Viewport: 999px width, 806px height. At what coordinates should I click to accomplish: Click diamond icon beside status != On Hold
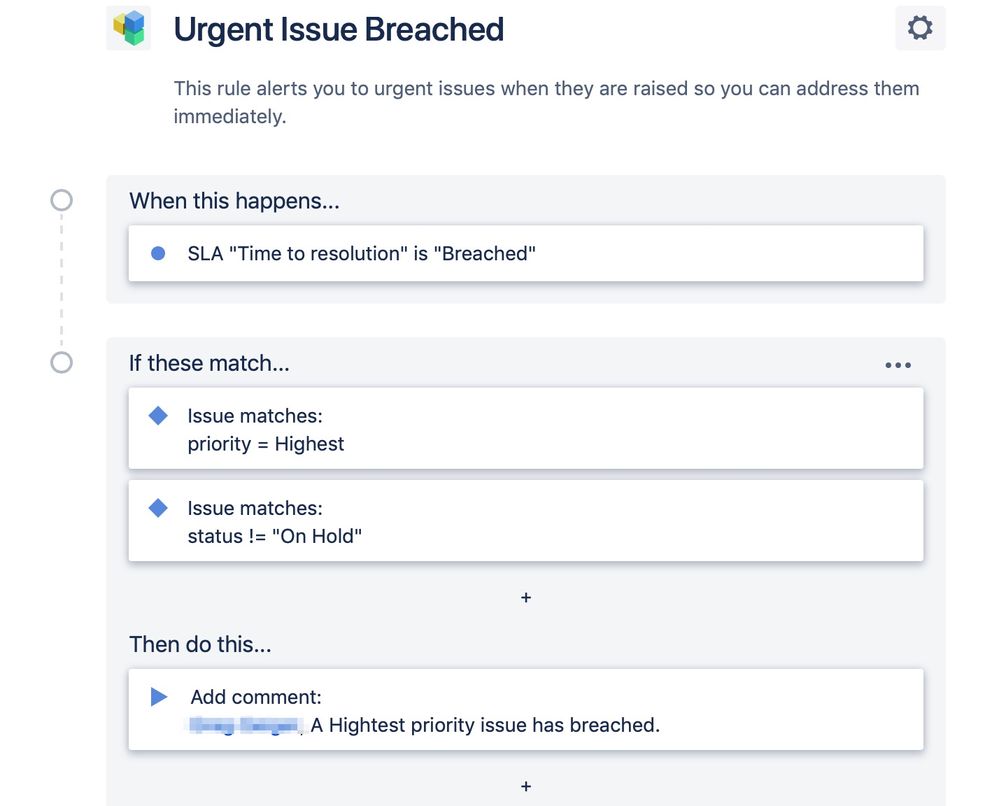[x=158, y=508]
